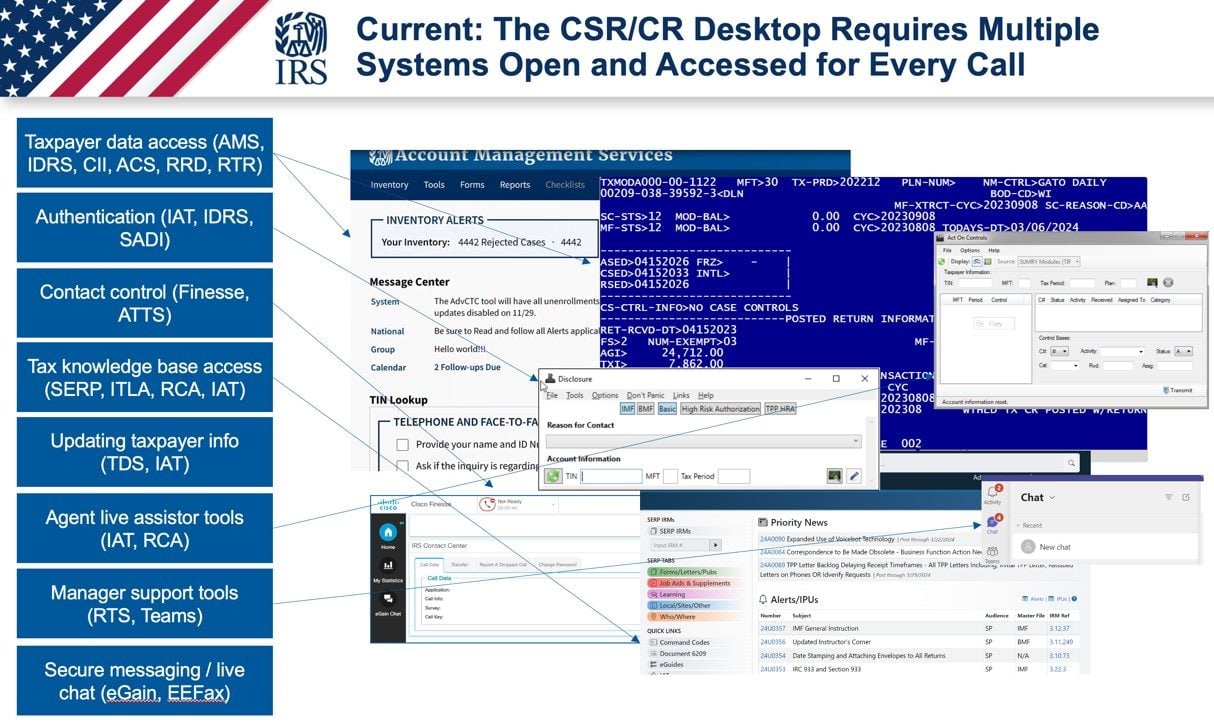Switch to the Transfer tab in Finesse
Image resolution: width=1214 pixels, height=724 pixels.
click(x=459, y=564)
